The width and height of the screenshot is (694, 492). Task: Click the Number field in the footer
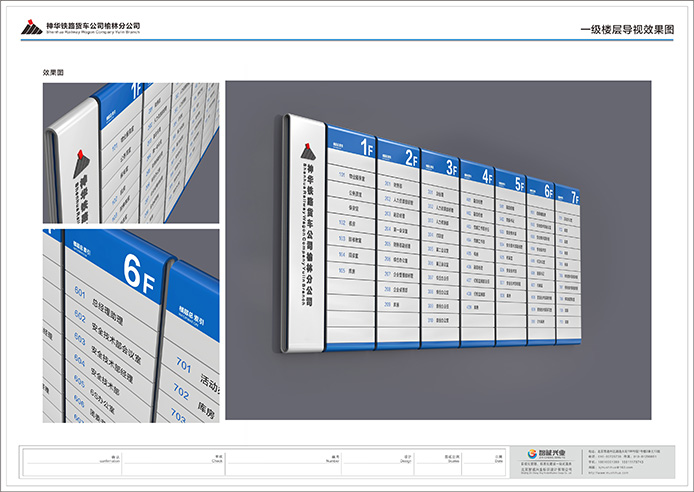pyautogui.click(x=283, y=462)
